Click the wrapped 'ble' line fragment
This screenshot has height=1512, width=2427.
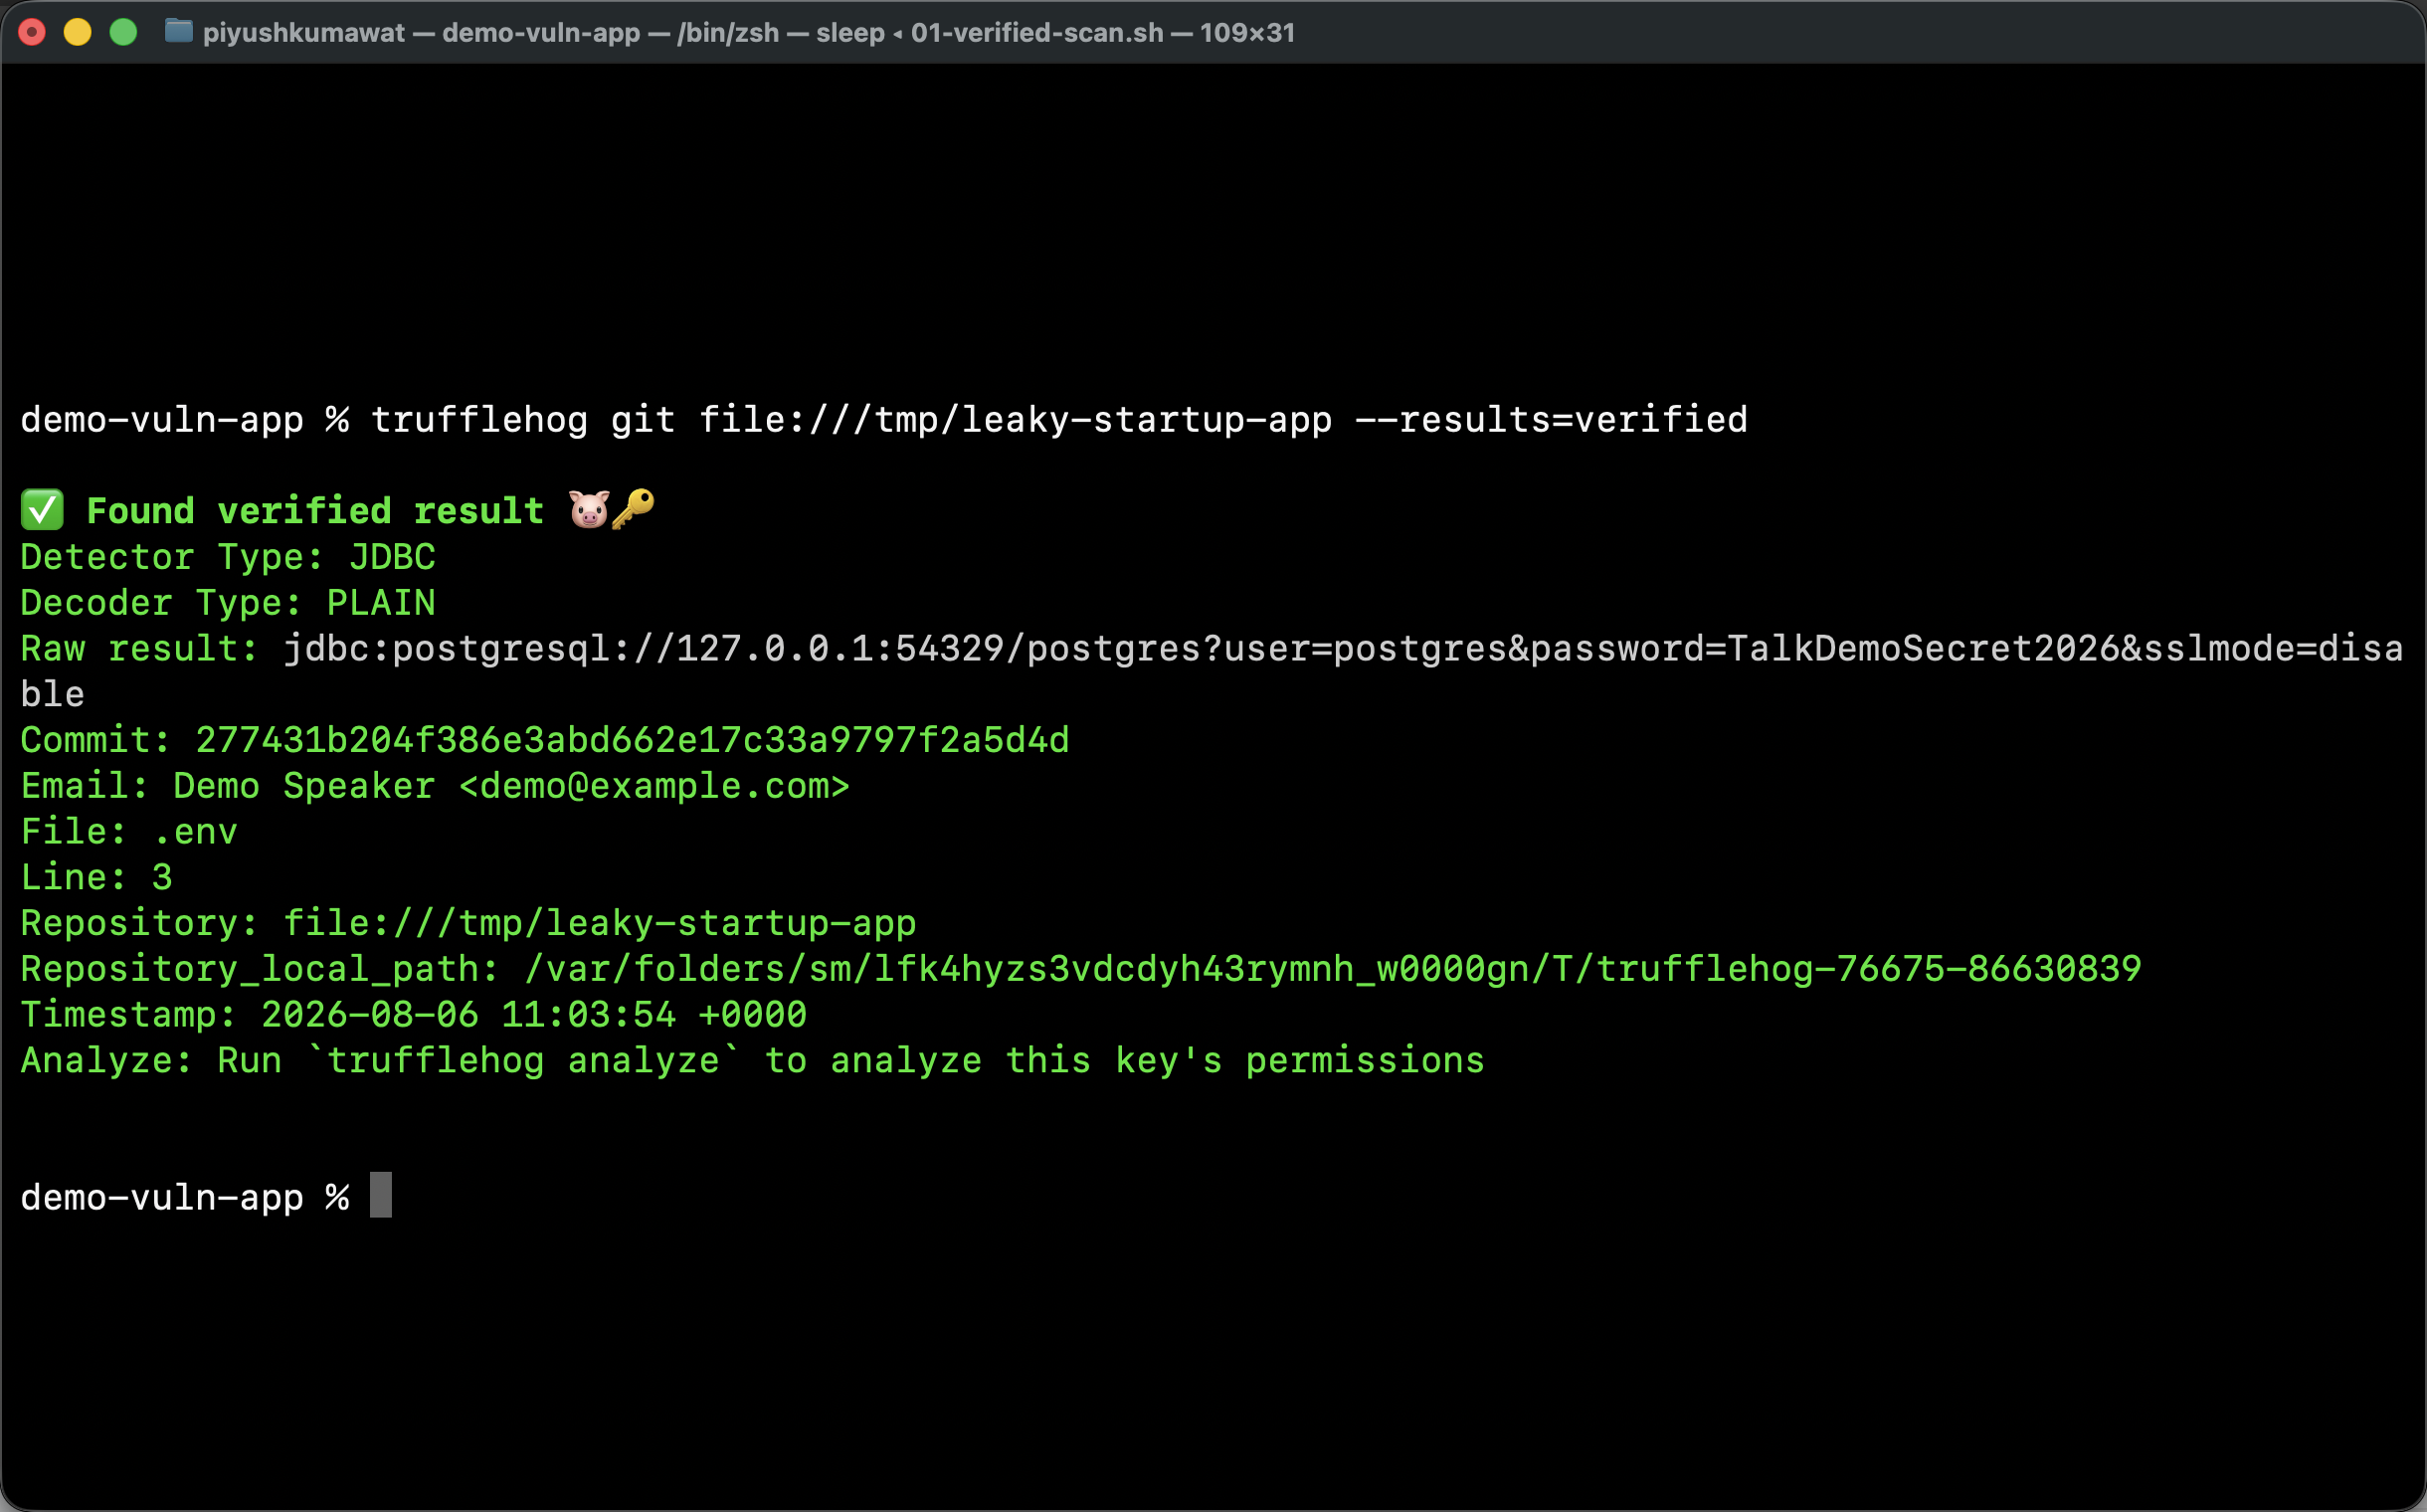click(52, 694)
